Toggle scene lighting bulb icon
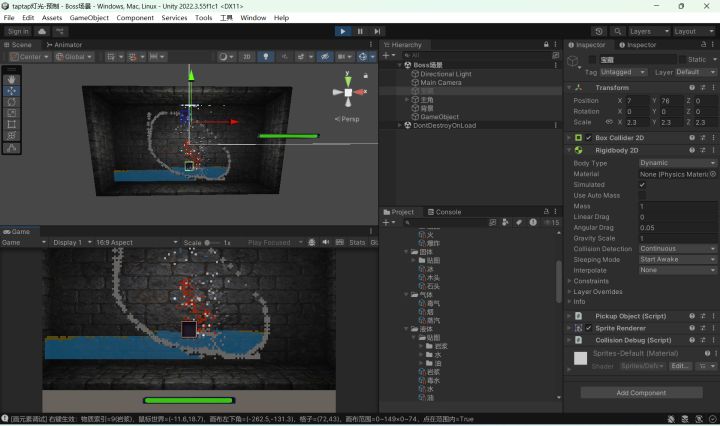This screenshot has height=426, width=720. tap(265, 56)
